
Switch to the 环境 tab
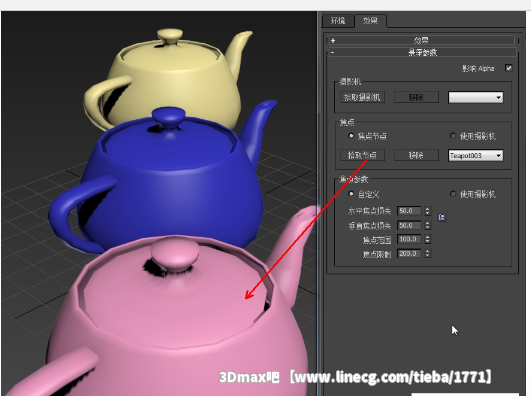[x=338, y=21]
